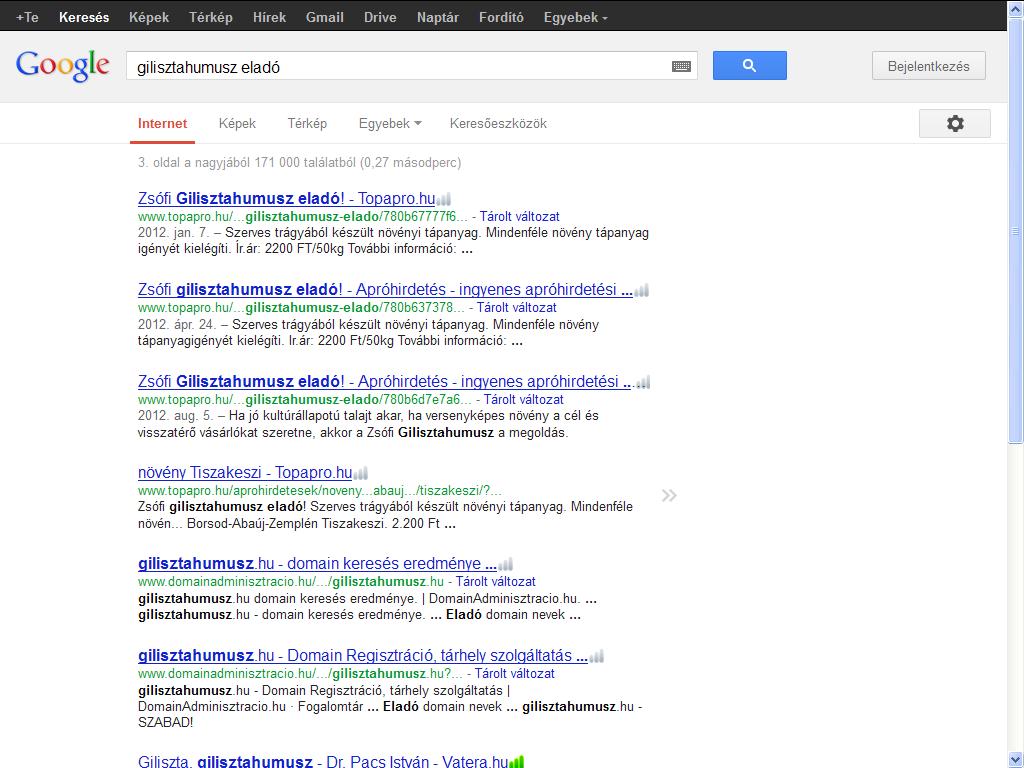Image resolution: width=1024 pixels, height=768 pixels.
Task: Open 'gilisztahumusz.hu - domain keresés eredménye' result
Action: (x=317, y=564)
